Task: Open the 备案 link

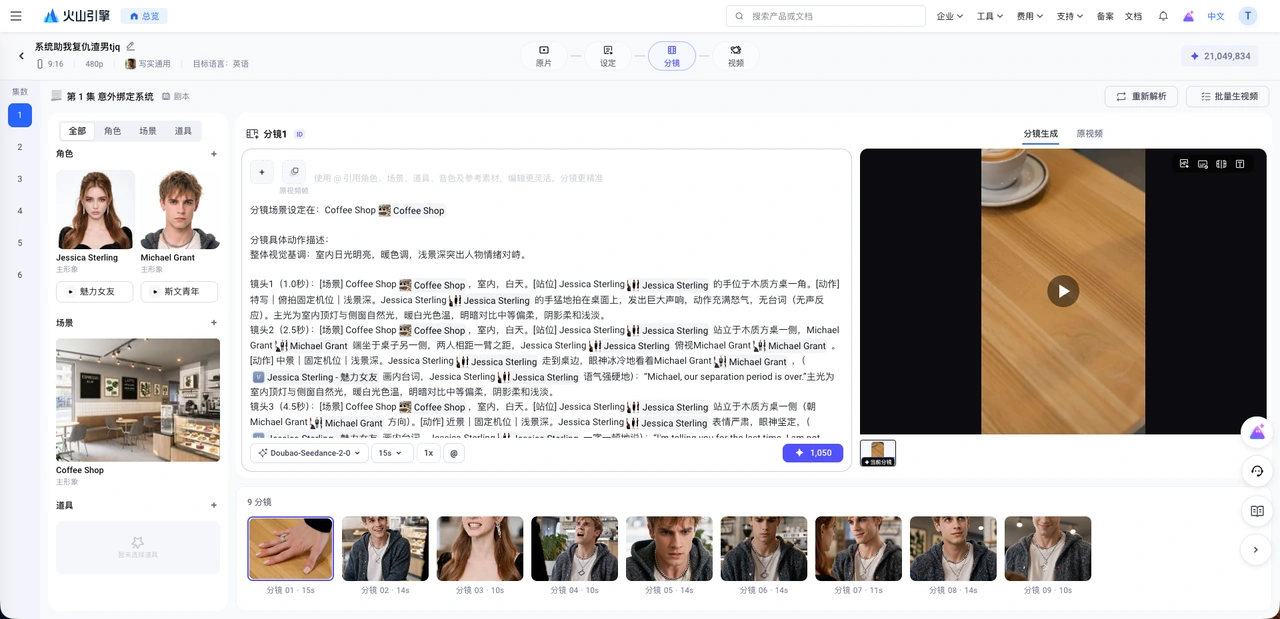Action: pos(1105,16)
